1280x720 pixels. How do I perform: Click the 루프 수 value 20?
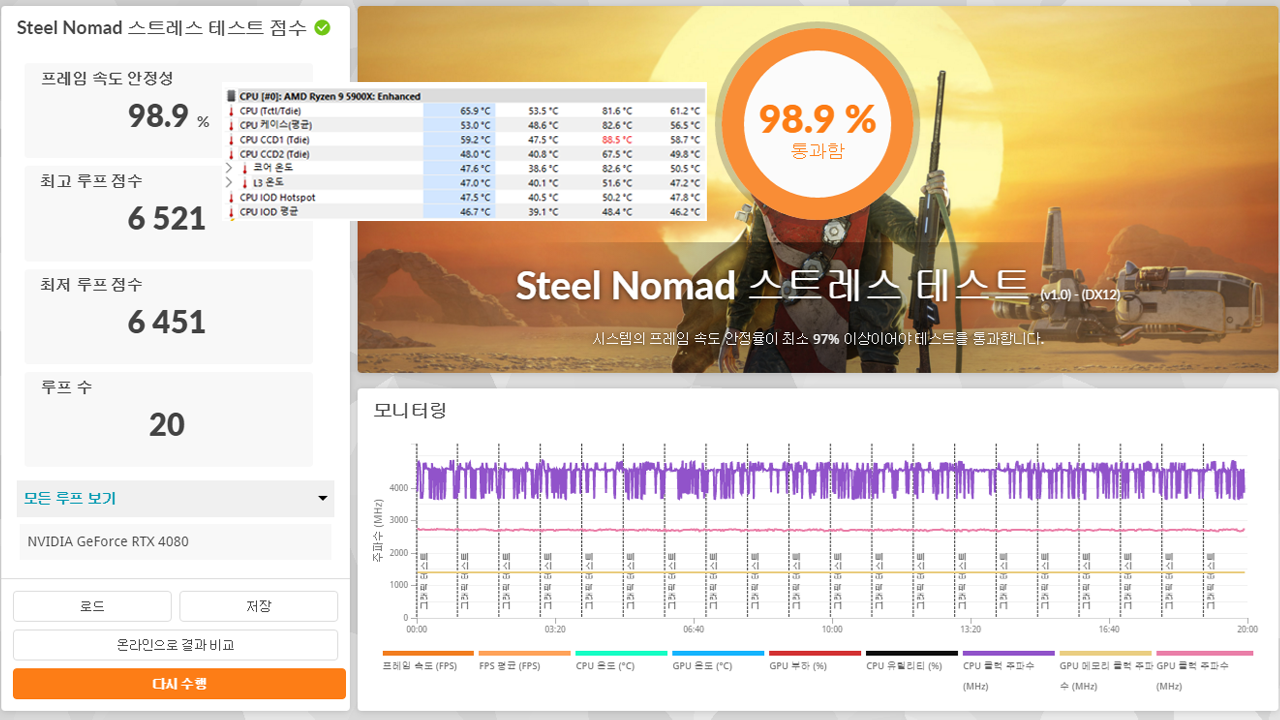click(167, 425)
